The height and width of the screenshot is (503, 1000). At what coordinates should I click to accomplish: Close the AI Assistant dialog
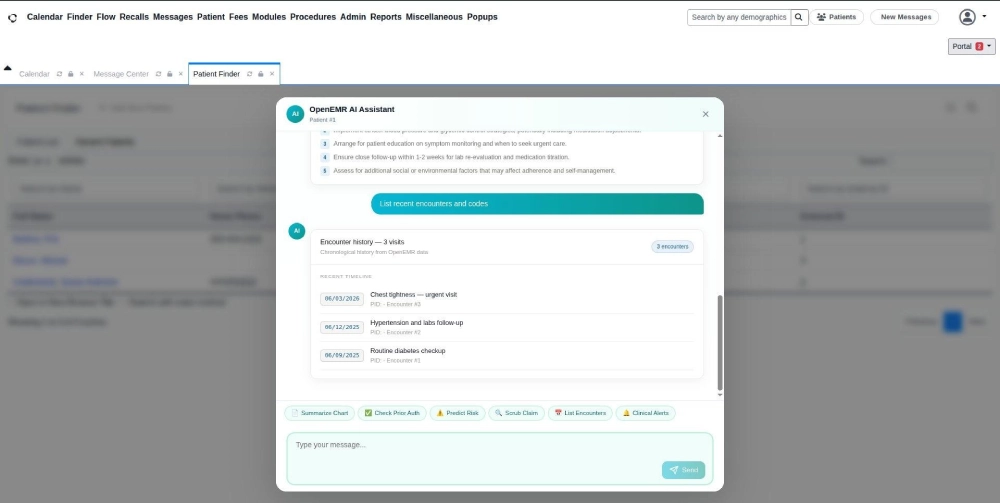point(705,114)
